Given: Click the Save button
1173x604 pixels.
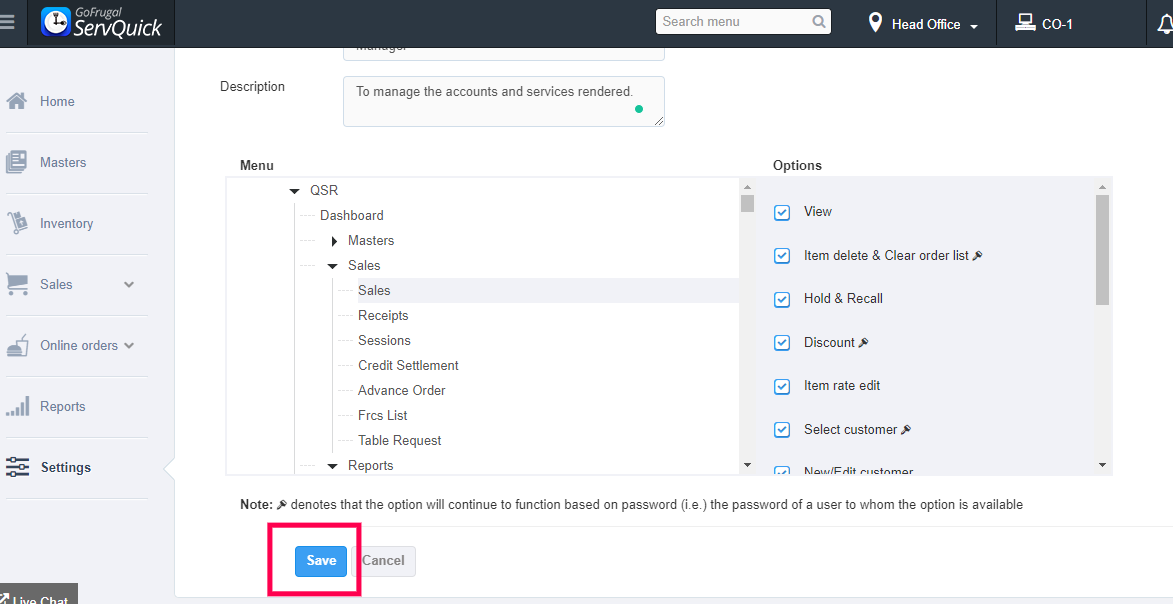Looking at the screenshot, I should tap(321, 561).
